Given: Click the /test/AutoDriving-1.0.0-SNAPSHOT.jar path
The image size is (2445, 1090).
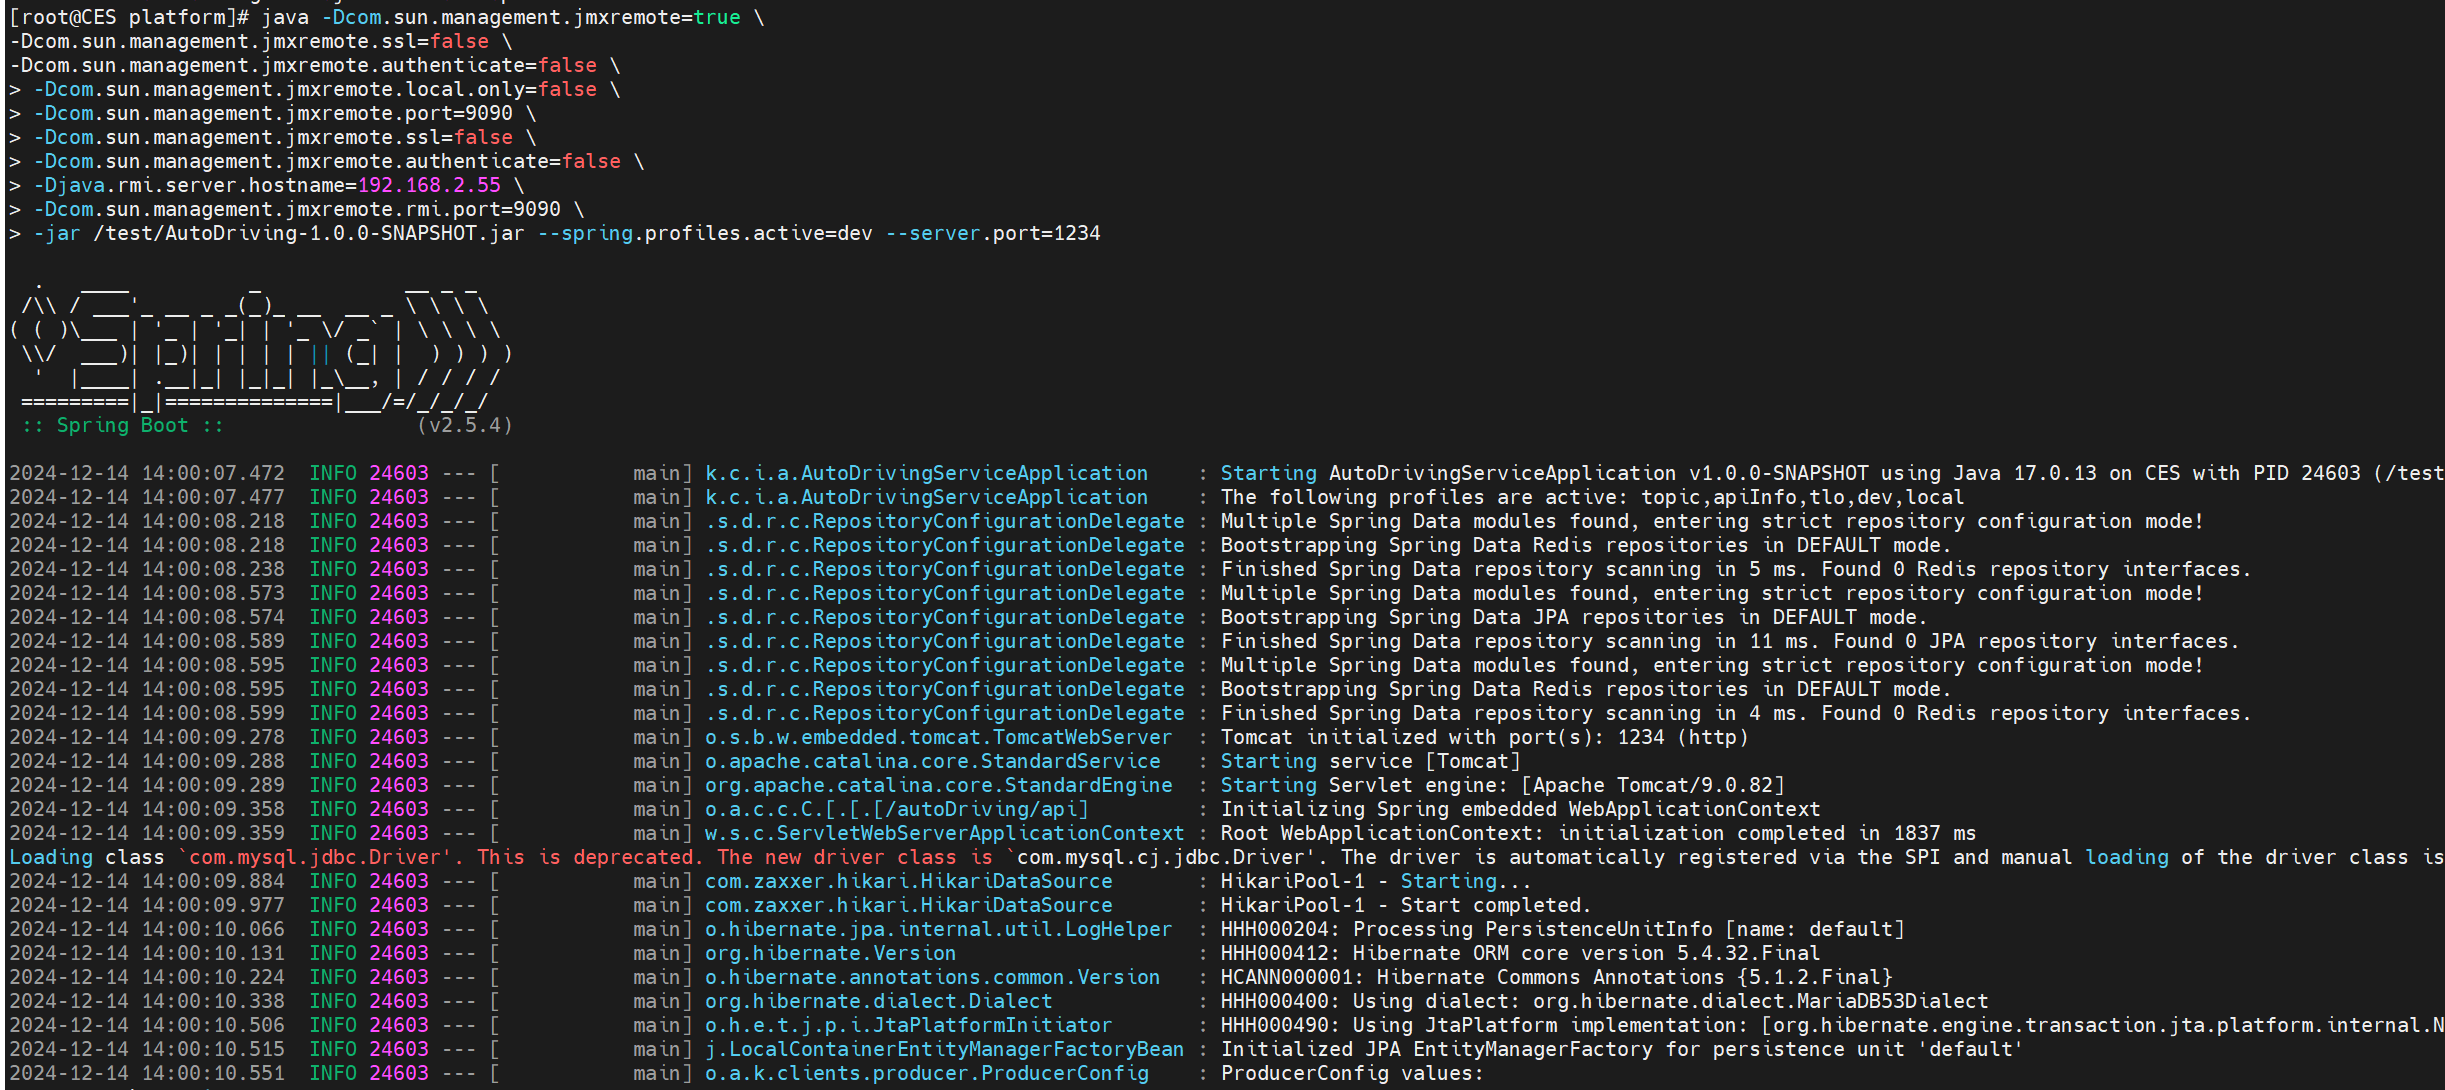Looking at the screenshot, I should pos(308,233).
